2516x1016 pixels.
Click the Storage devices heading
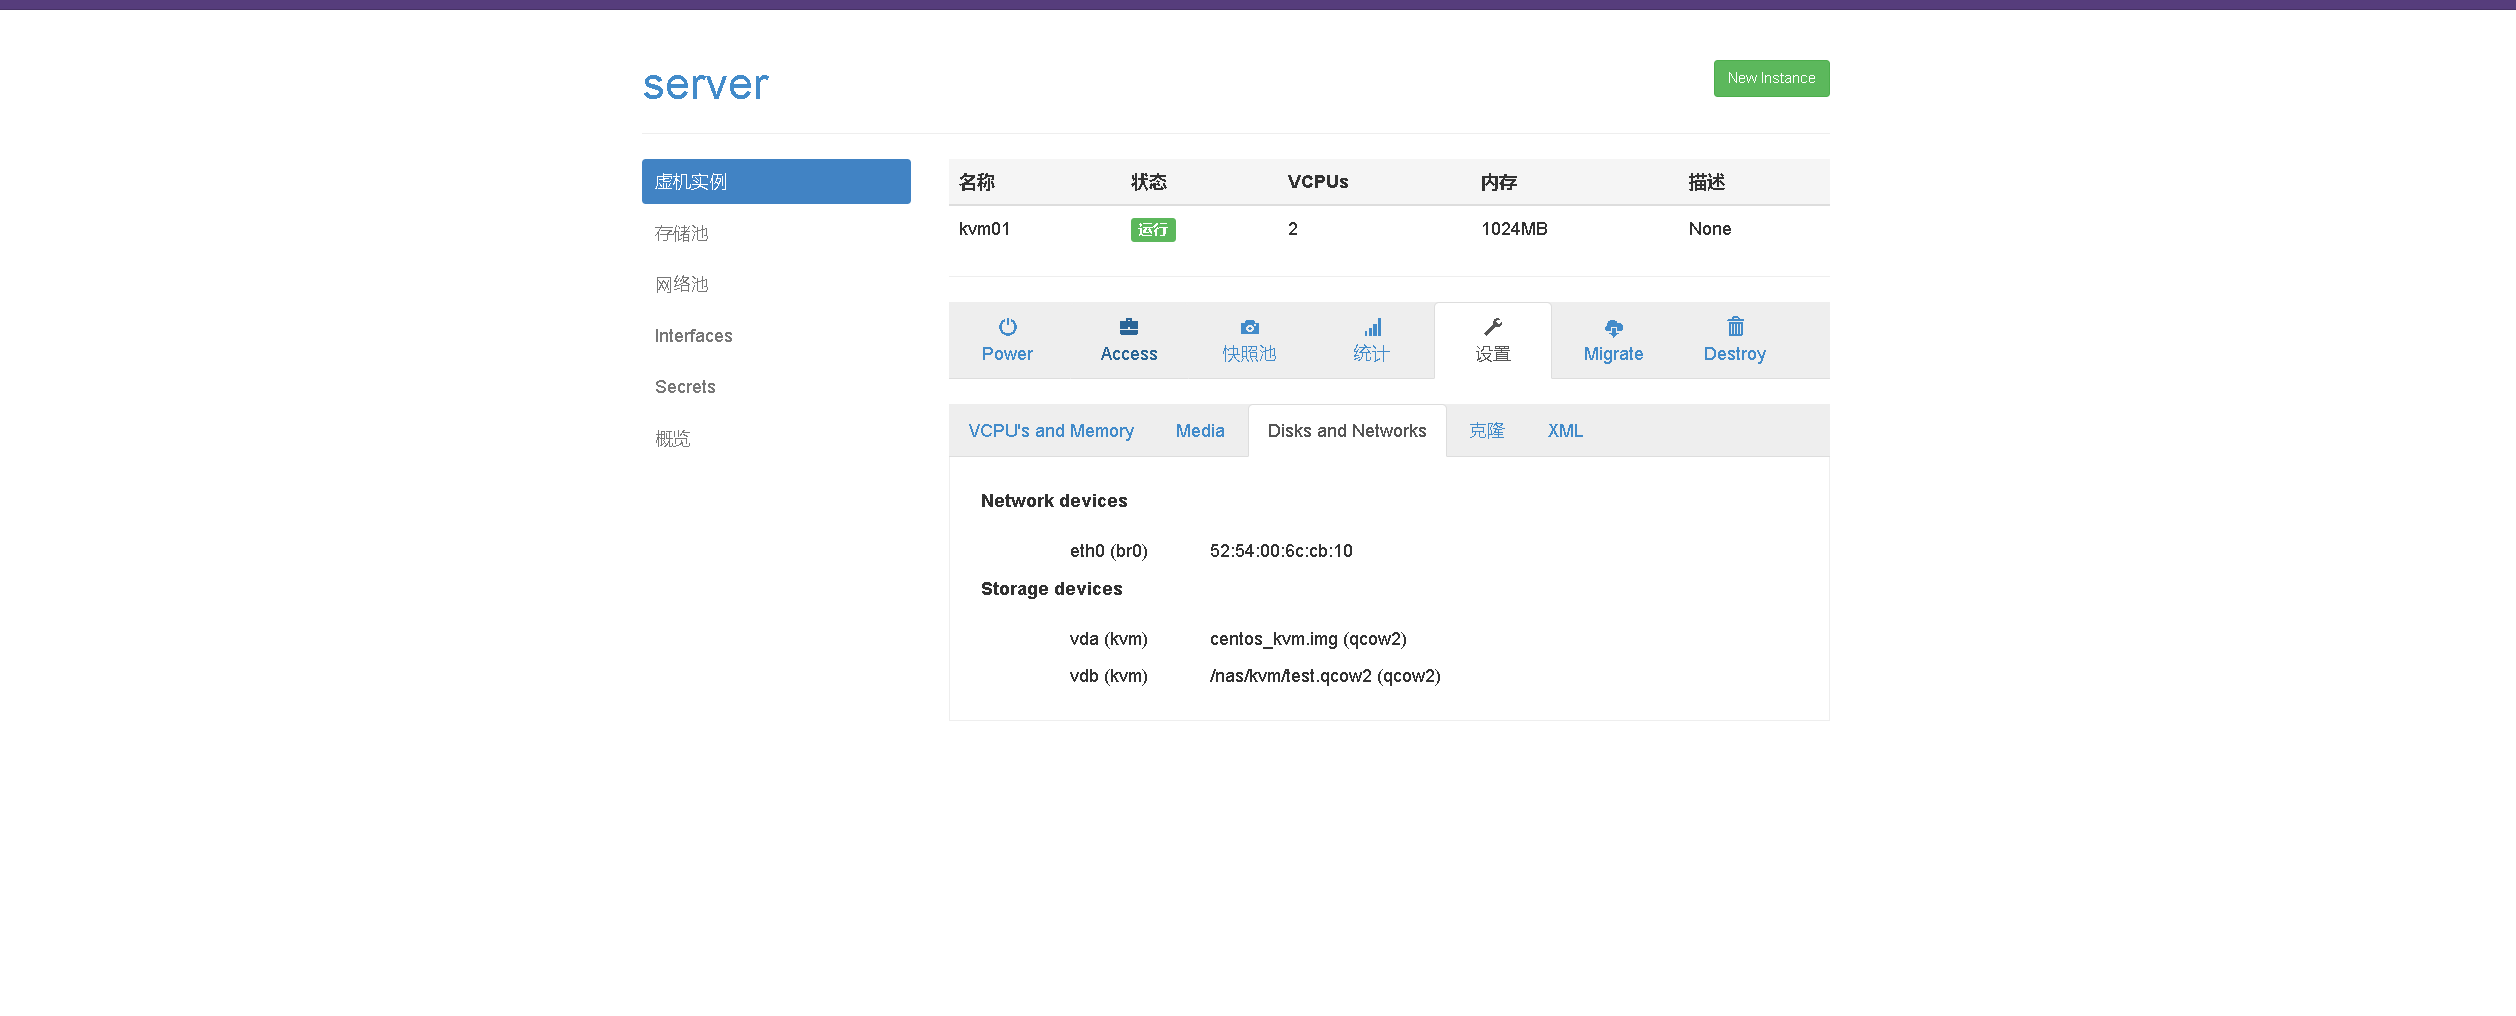coord(1051,589)
